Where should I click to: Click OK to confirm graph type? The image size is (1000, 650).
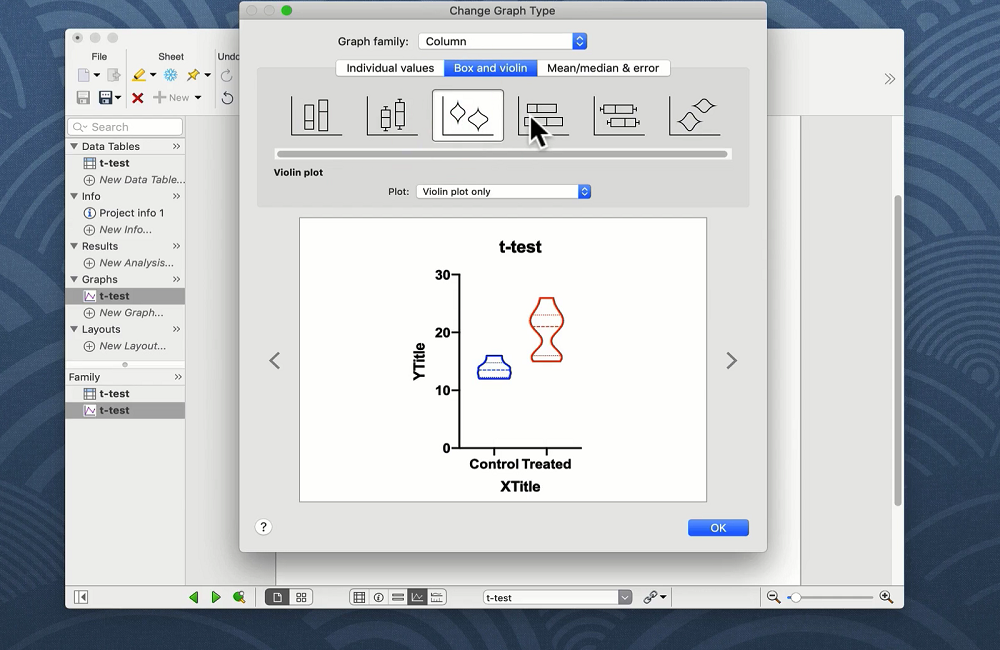(718, 528)
